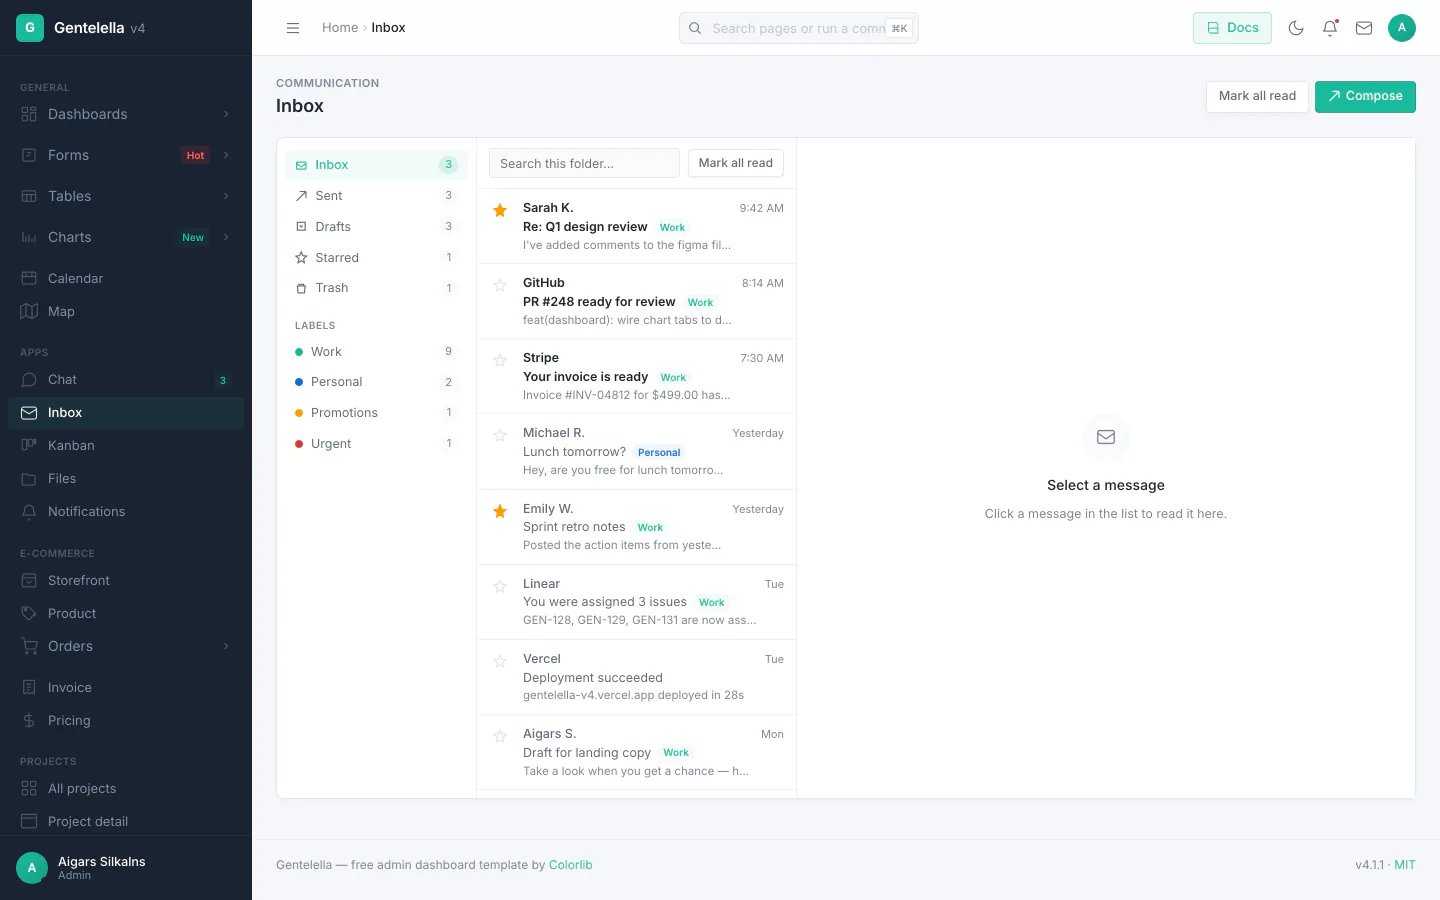This screenshot has width=1440, height=900.
Task: Open the Aigars Silkalns profile in sidebar
Action: click(x=126, y=868)
